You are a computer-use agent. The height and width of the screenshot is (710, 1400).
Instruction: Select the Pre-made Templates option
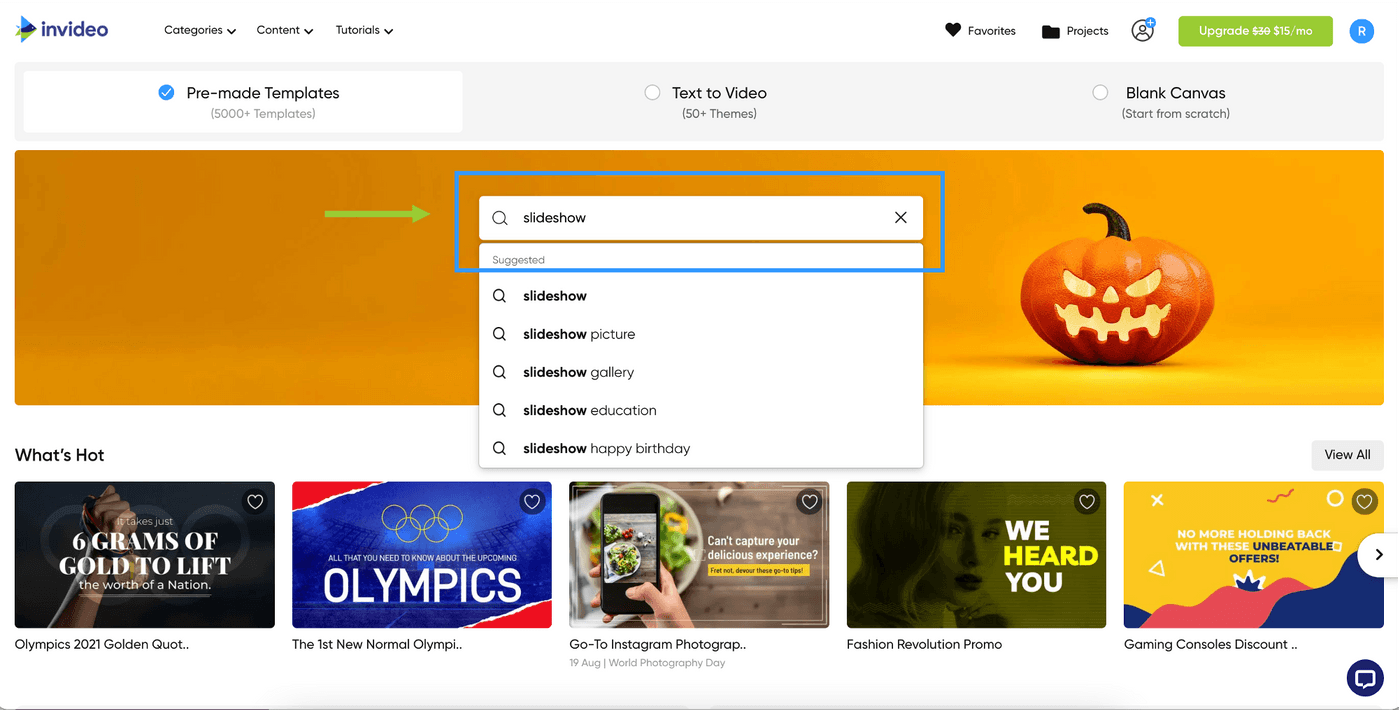click(166, 92)
